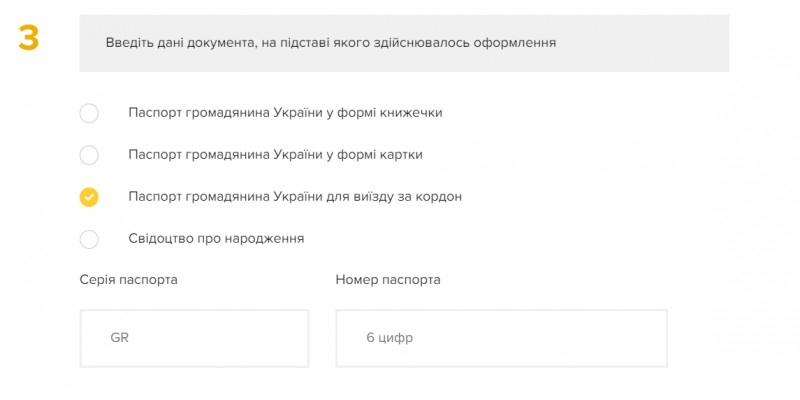Click the 'Свідоцтво про народження' label text
Image resolution: width=800 pixels, height=400 pixels.
tap(216, 239)
